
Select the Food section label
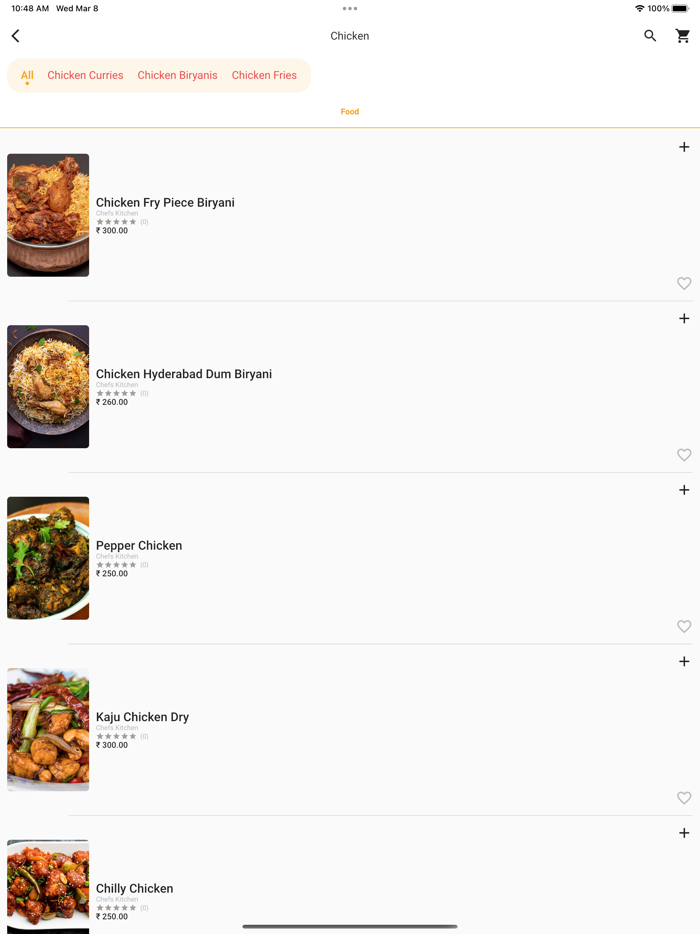coord(350,112)
